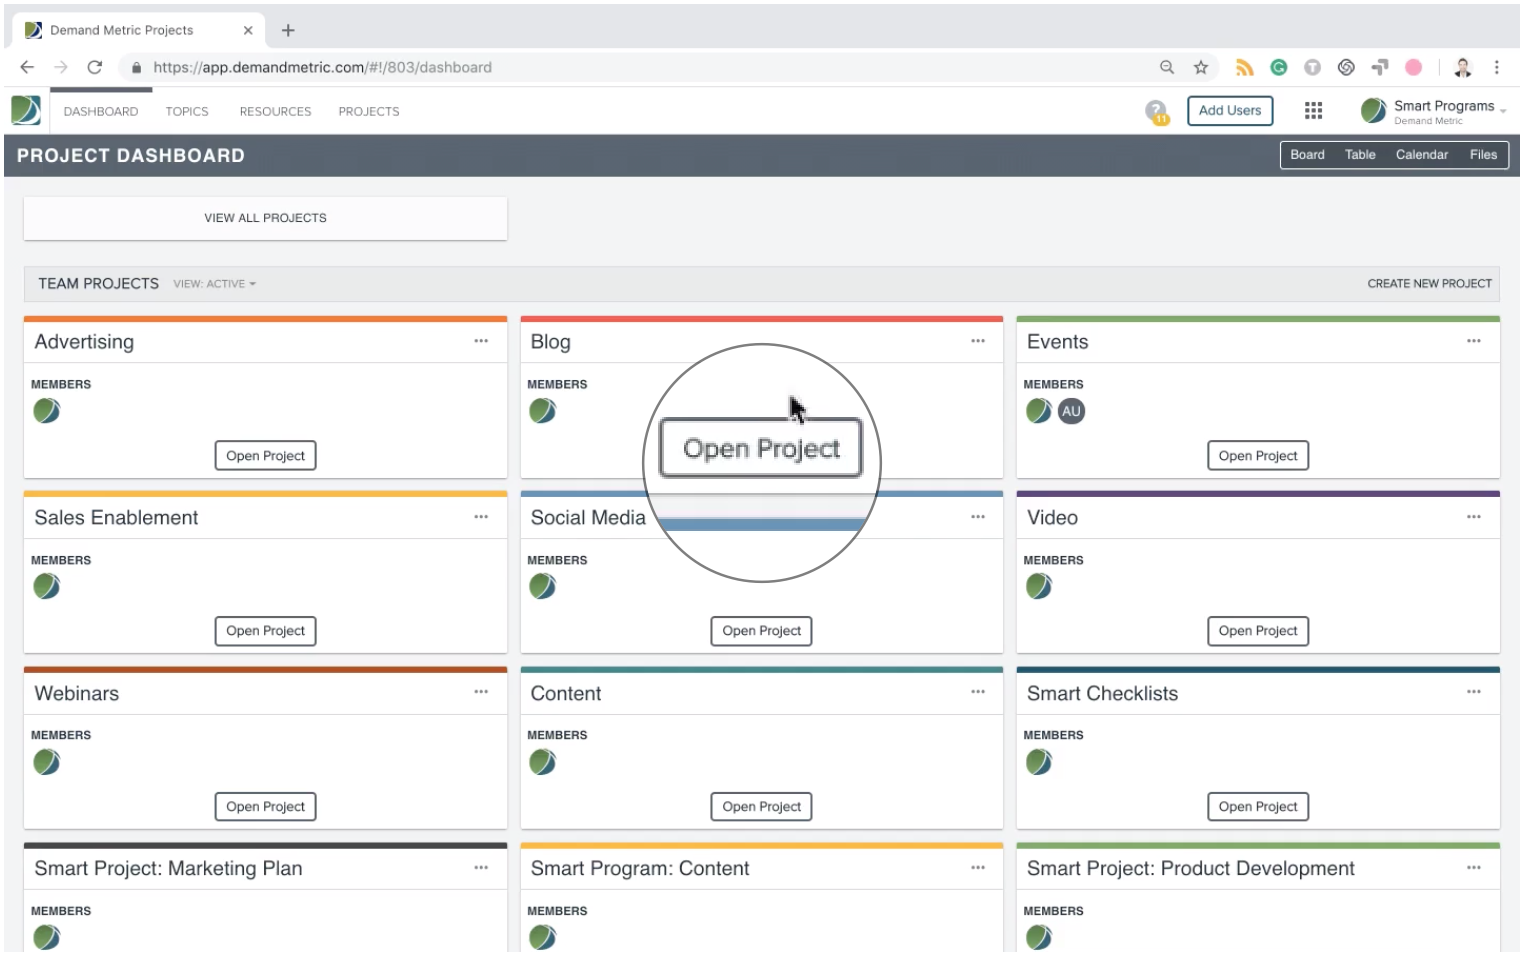Click member avatar in Webinars card
The height and width of the screenshot is (956, 1522).
coord(46,762)
